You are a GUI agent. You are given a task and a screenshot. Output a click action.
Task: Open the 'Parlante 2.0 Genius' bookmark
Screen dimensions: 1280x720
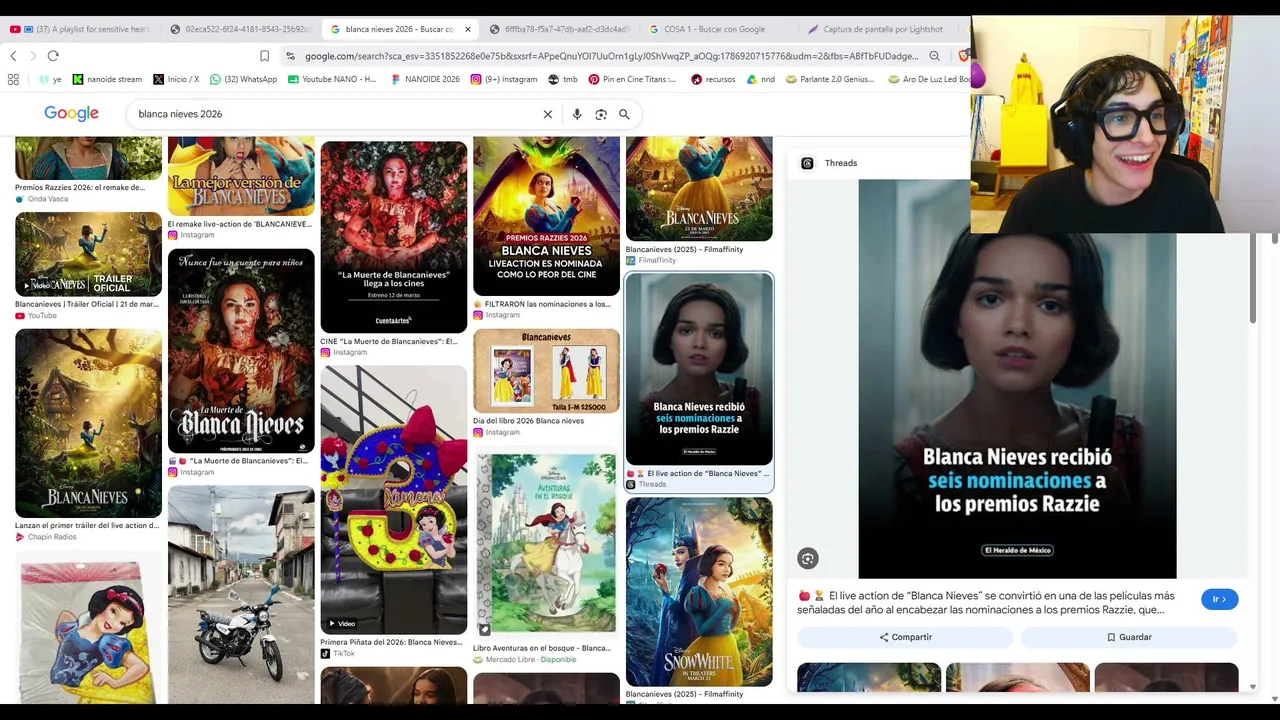(831, 79)
